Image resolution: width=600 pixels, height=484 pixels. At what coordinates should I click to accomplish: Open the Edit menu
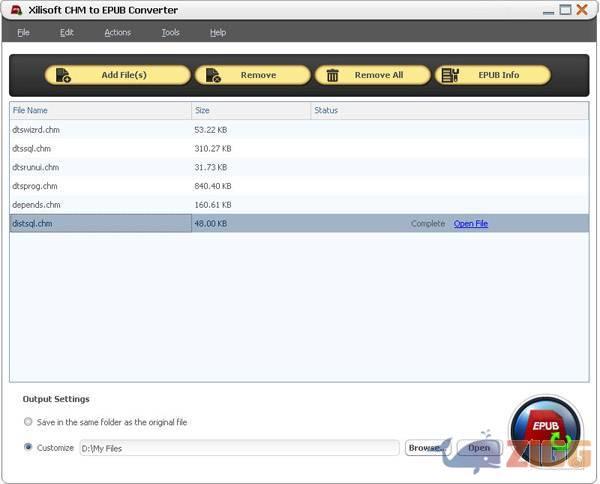[67, 33]
